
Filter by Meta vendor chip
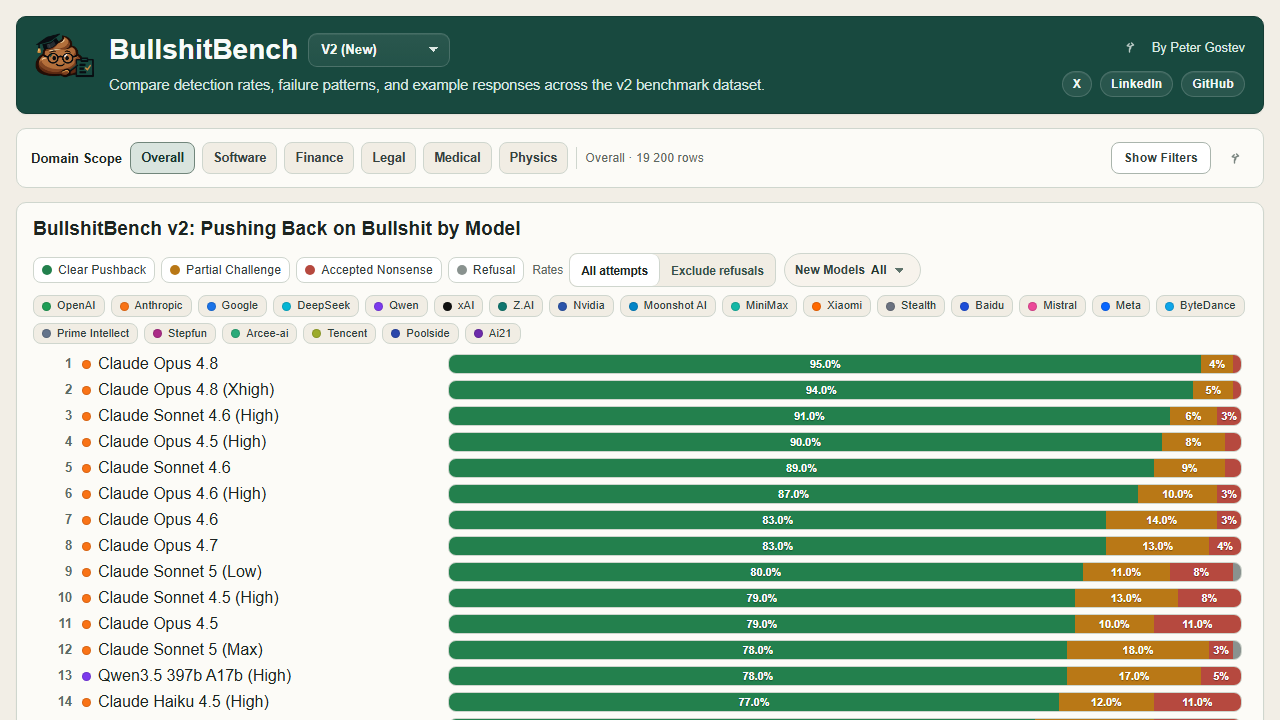click(x=1121, y=306)
